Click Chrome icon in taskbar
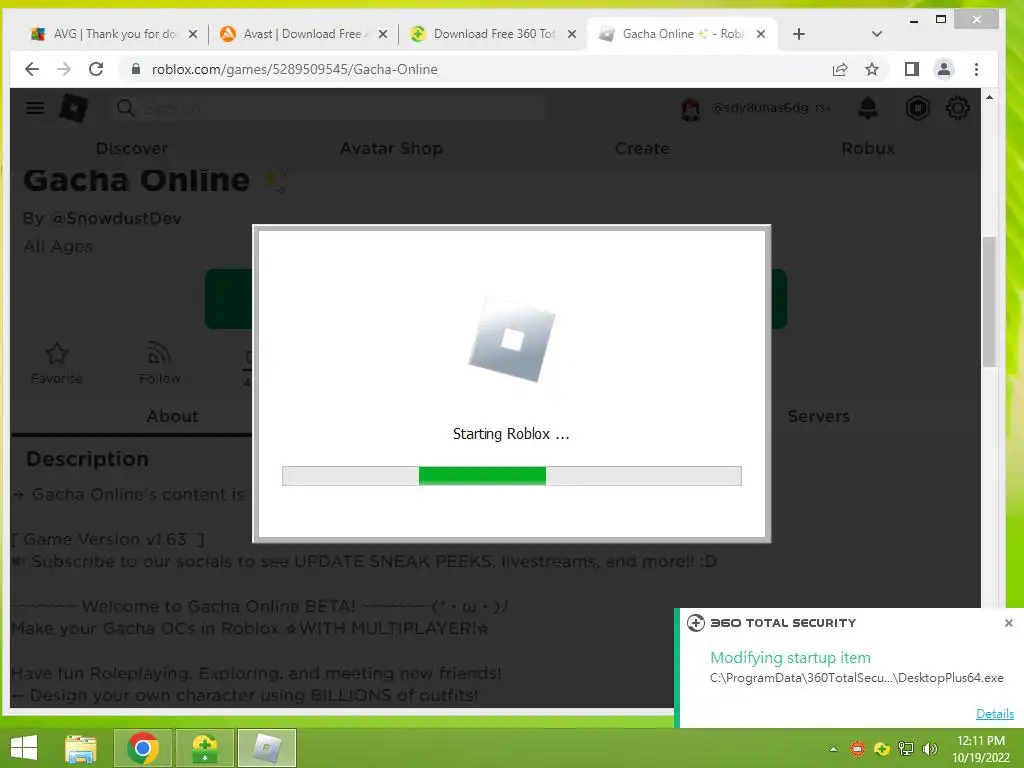This screenshot has width=1024, height=768. tap(142, 748)
